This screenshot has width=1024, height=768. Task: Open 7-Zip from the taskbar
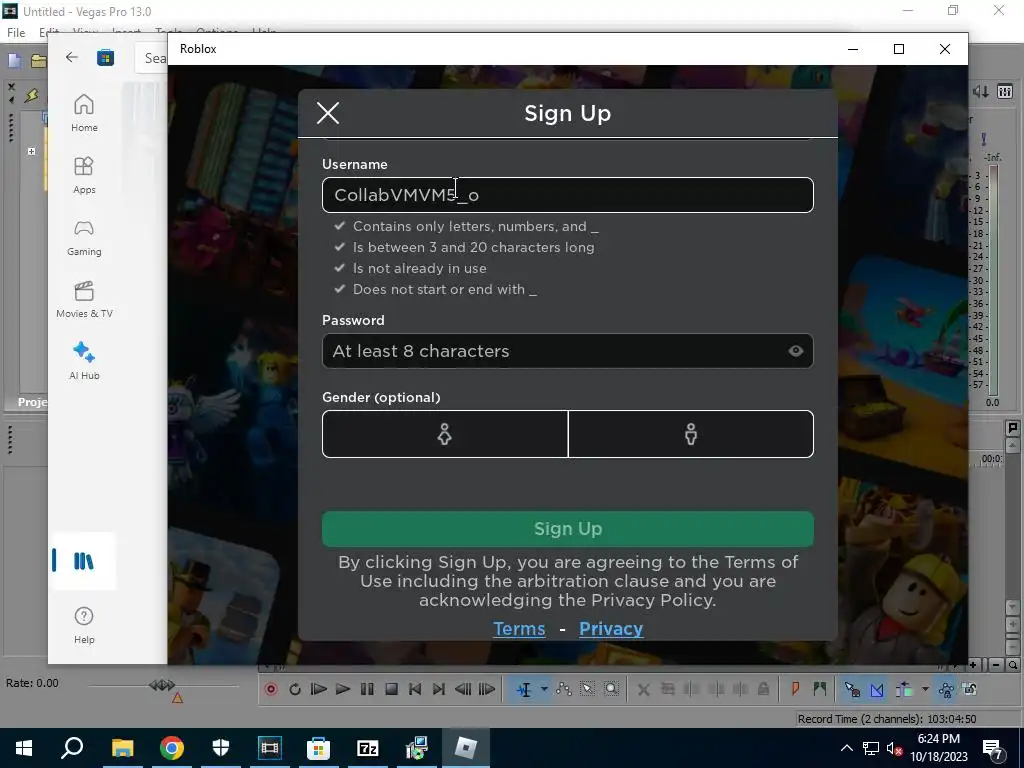pos(368,748)
